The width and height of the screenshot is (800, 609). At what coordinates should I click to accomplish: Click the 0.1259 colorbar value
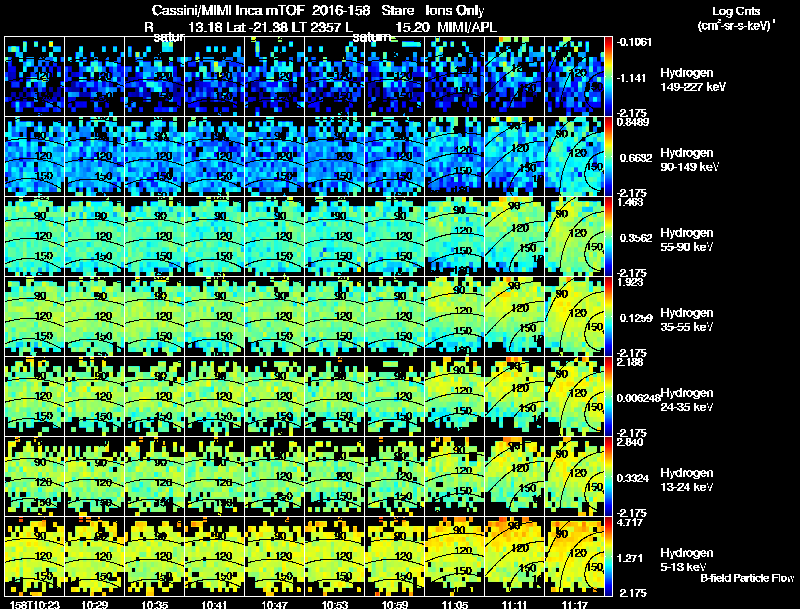[x=636, y=318]
